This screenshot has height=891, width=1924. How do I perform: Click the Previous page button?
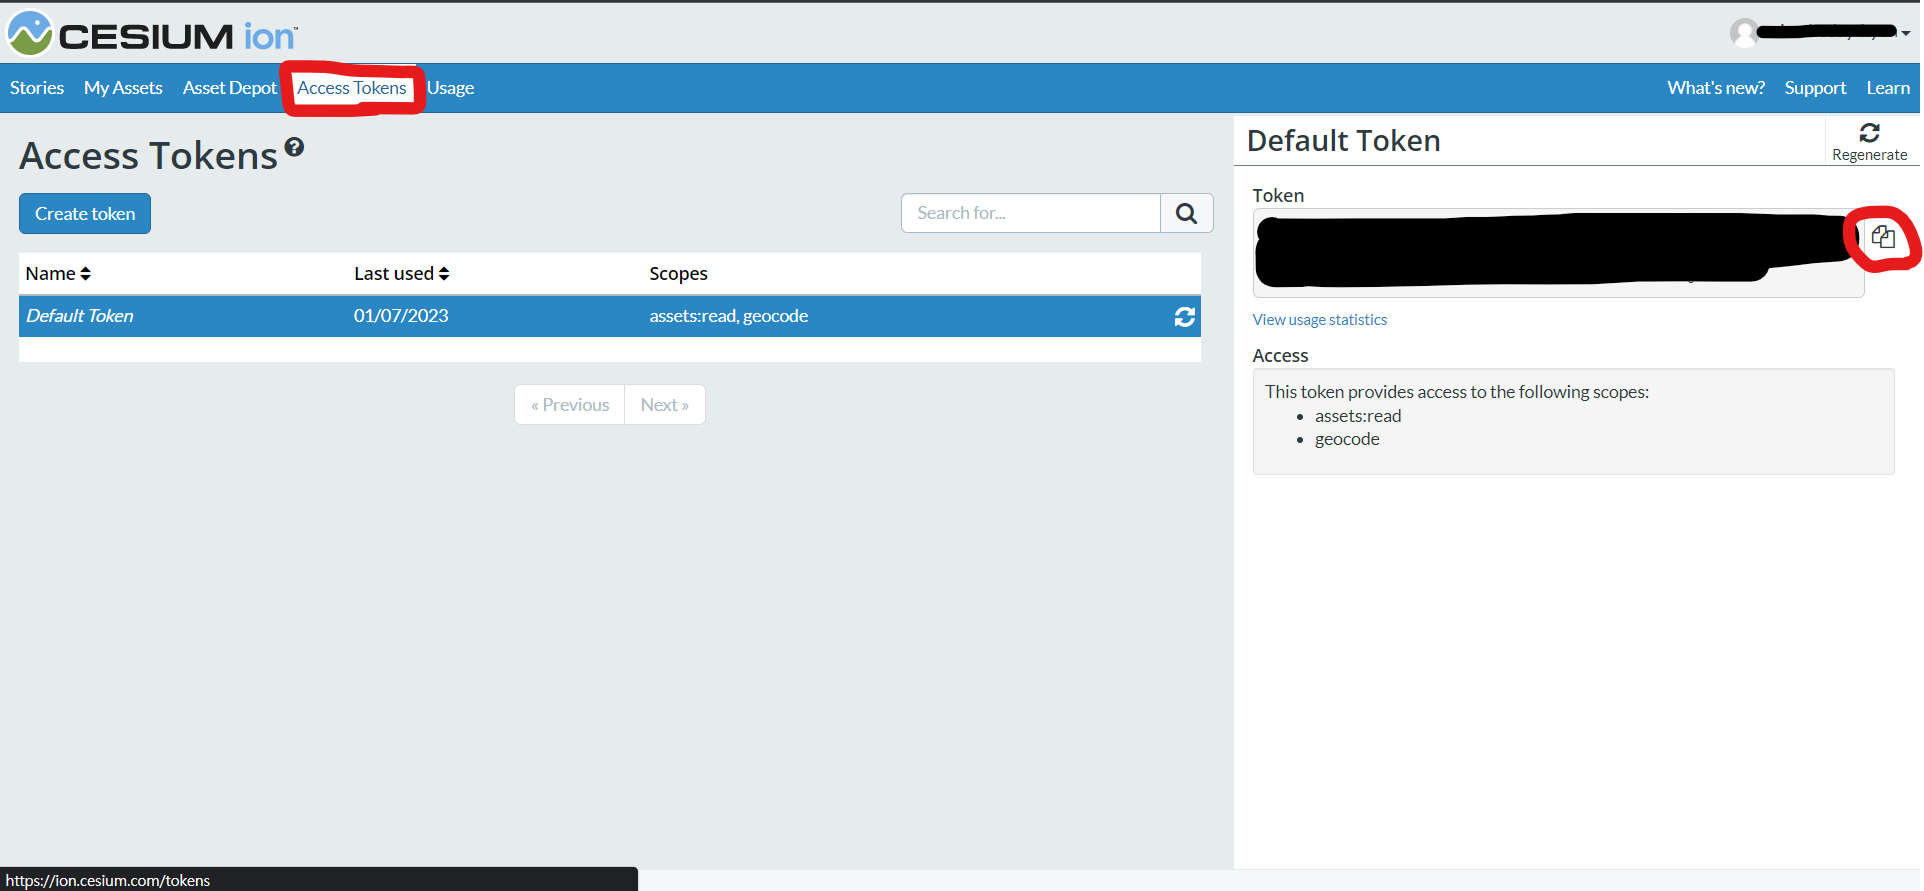pos(570,405)
